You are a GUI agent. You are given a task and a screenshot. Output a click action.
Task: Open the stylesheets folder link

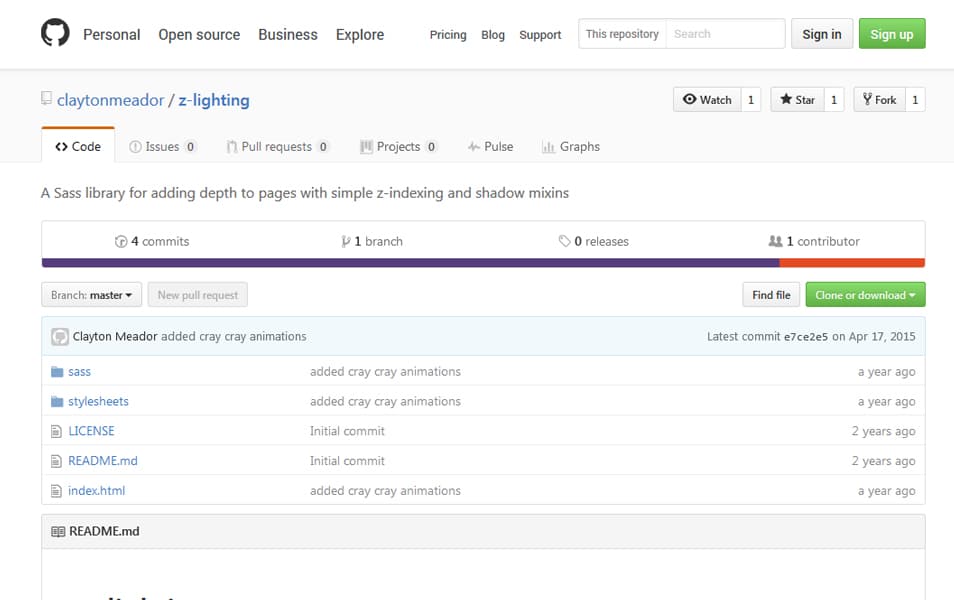pos(98,401)
